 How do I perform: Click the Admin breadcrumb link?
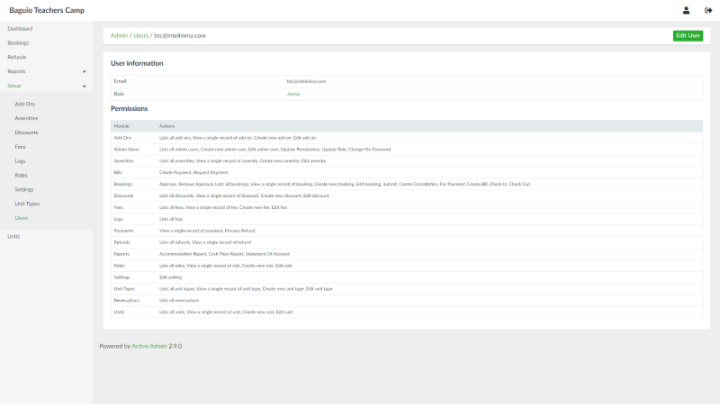[x=119, y=36]
